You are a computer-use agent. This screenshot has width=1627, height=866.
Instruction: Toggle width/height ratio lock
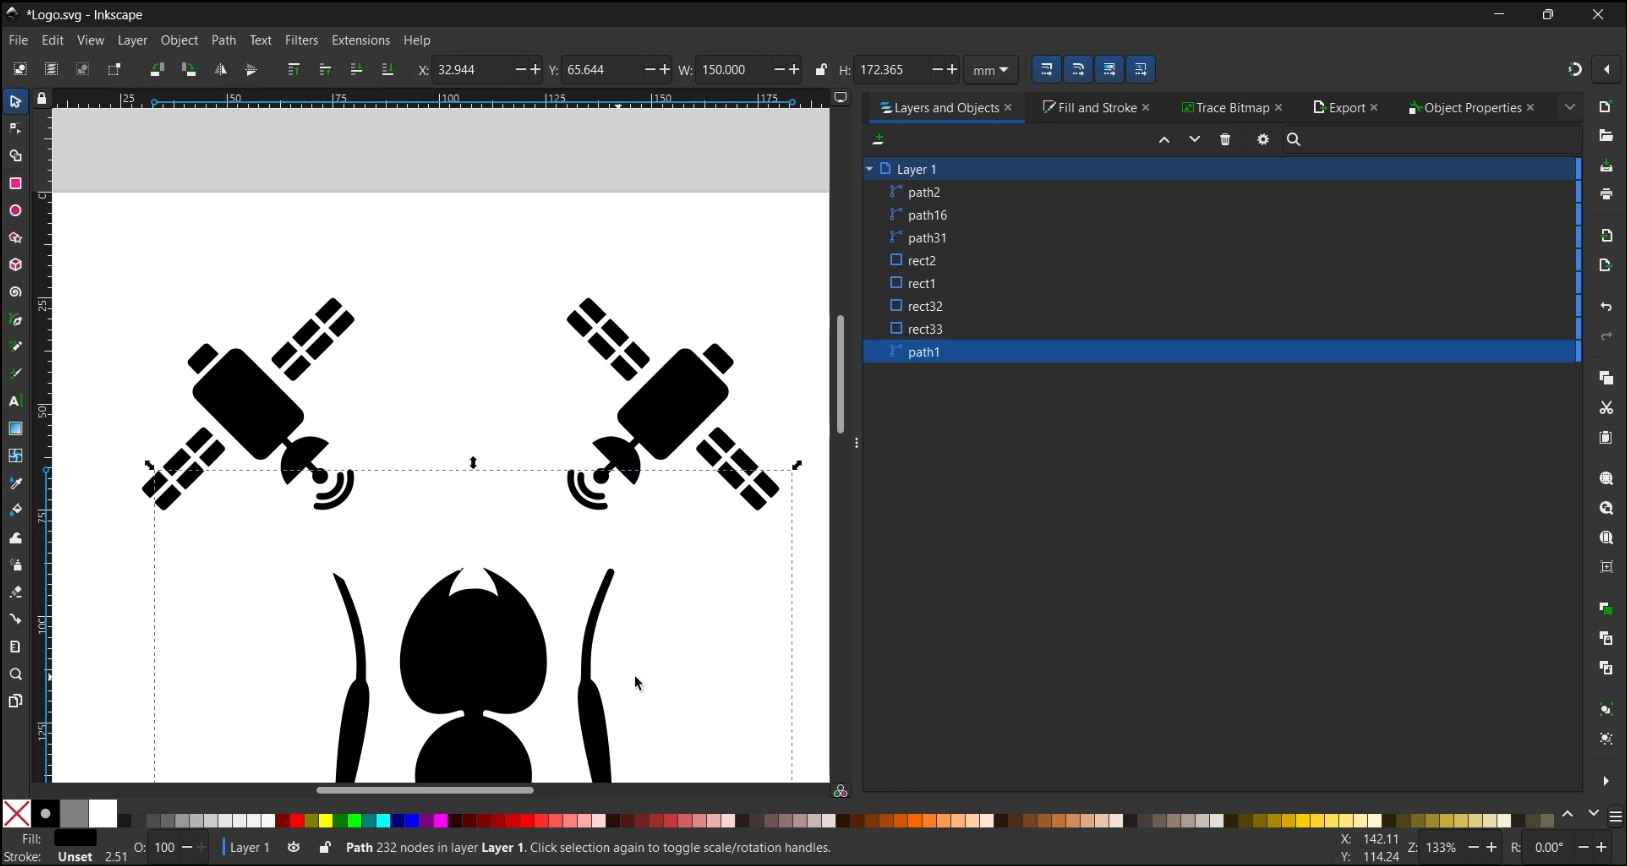click(x=821, y=70)
